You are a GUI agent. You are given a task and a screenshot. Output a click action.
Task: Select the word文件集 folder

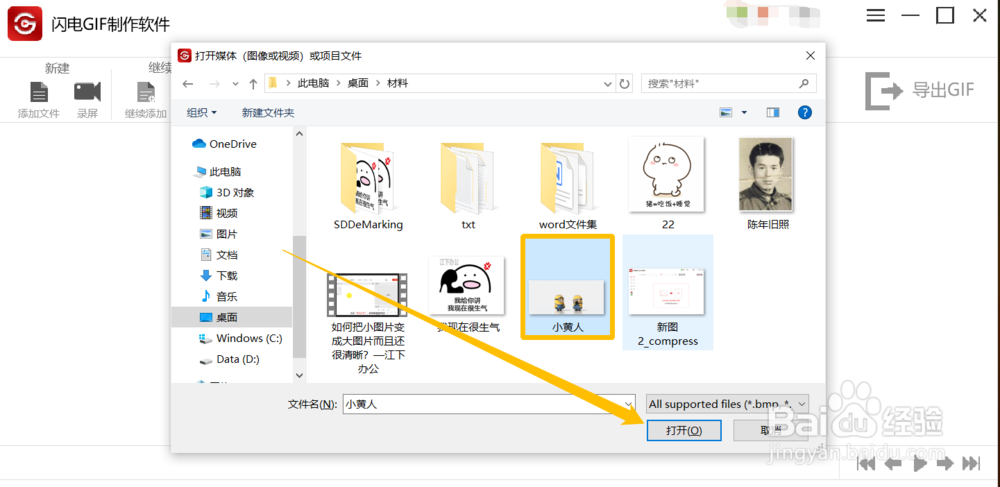click(x=568, y=184)
